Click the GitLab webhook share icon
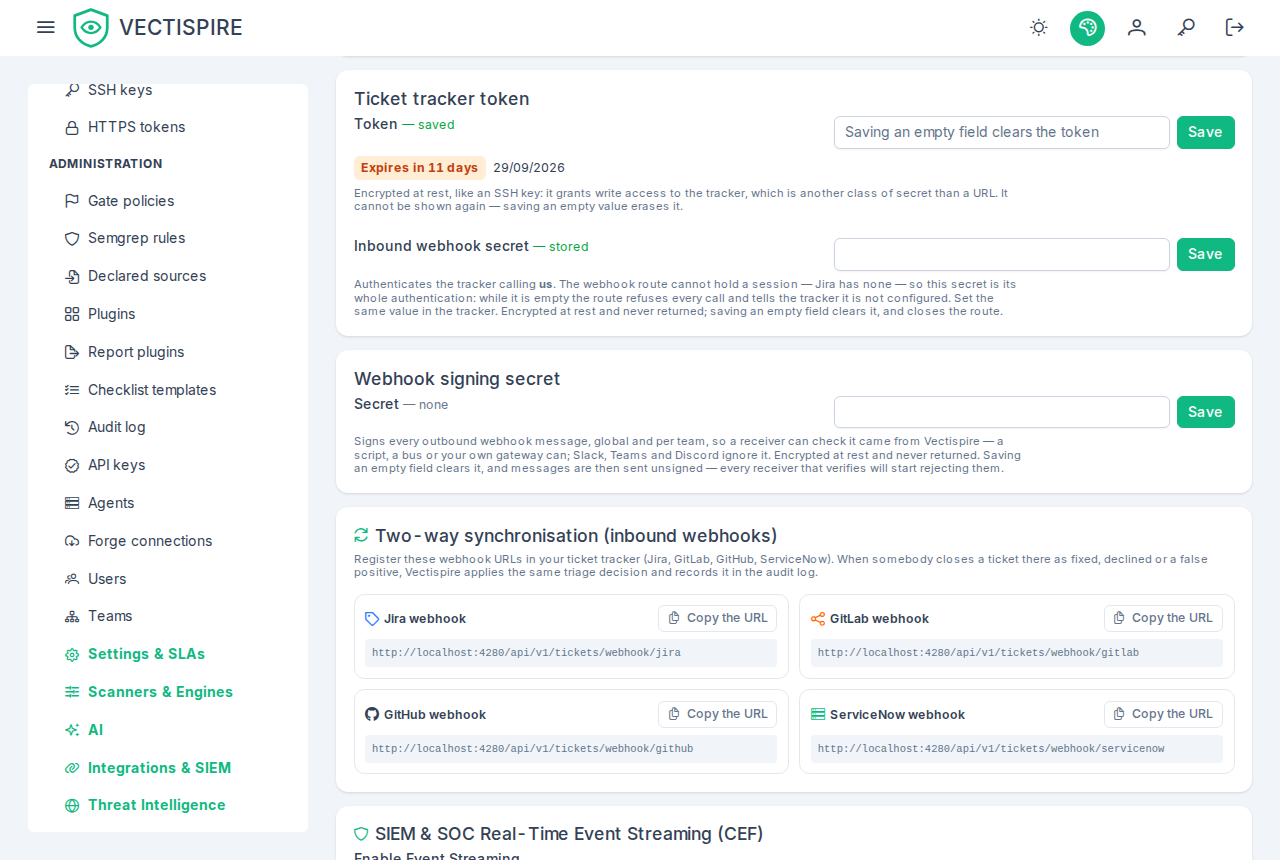 [818, 619]
